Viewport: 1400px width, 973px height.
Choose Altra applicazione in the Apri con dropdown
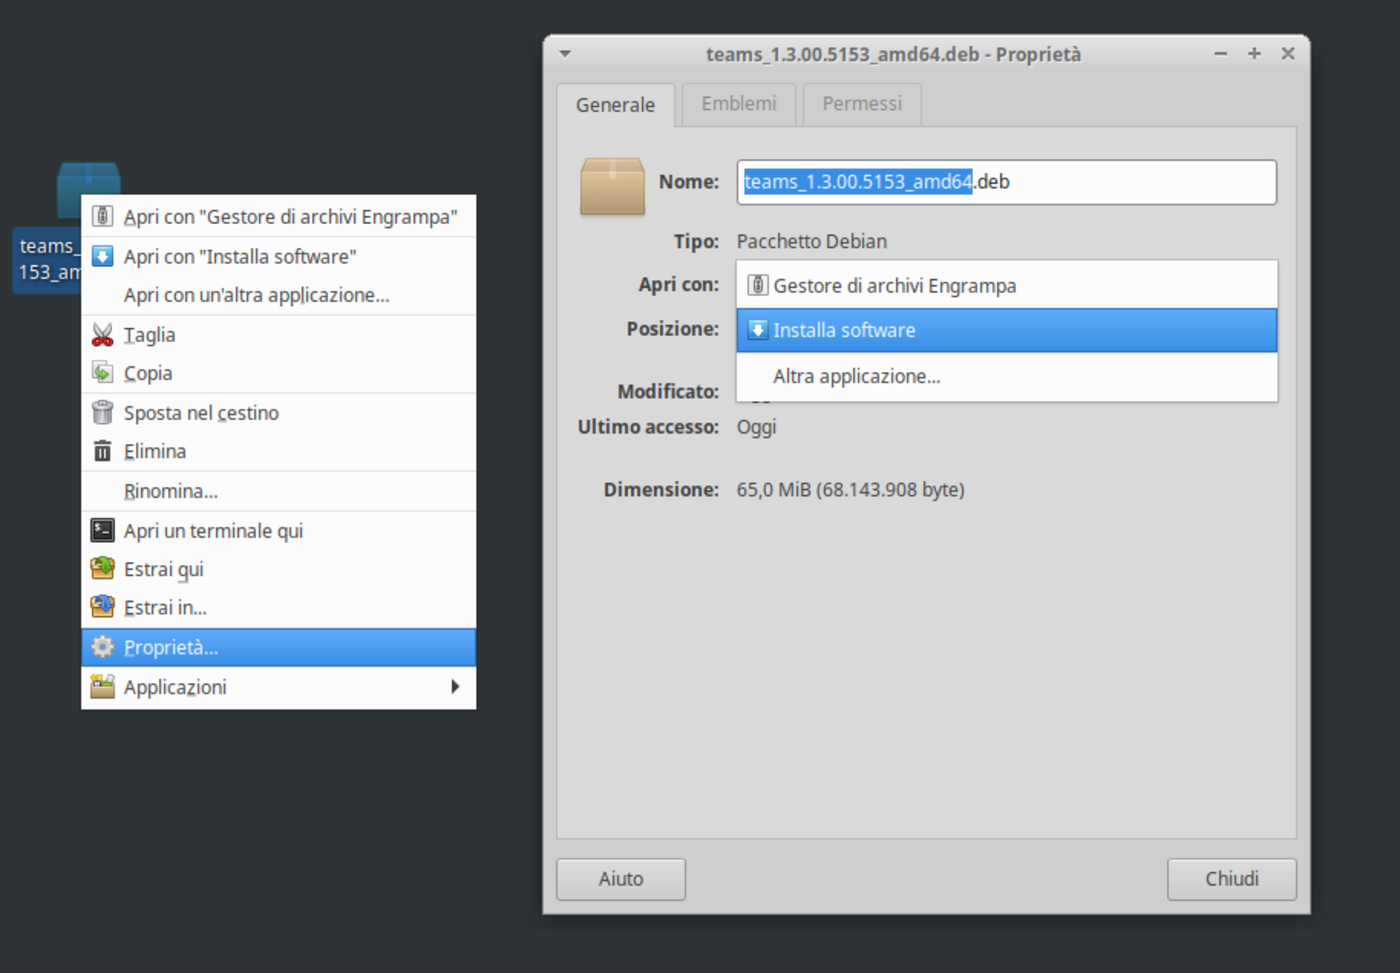pyautogui.click(x=856, y=376)
